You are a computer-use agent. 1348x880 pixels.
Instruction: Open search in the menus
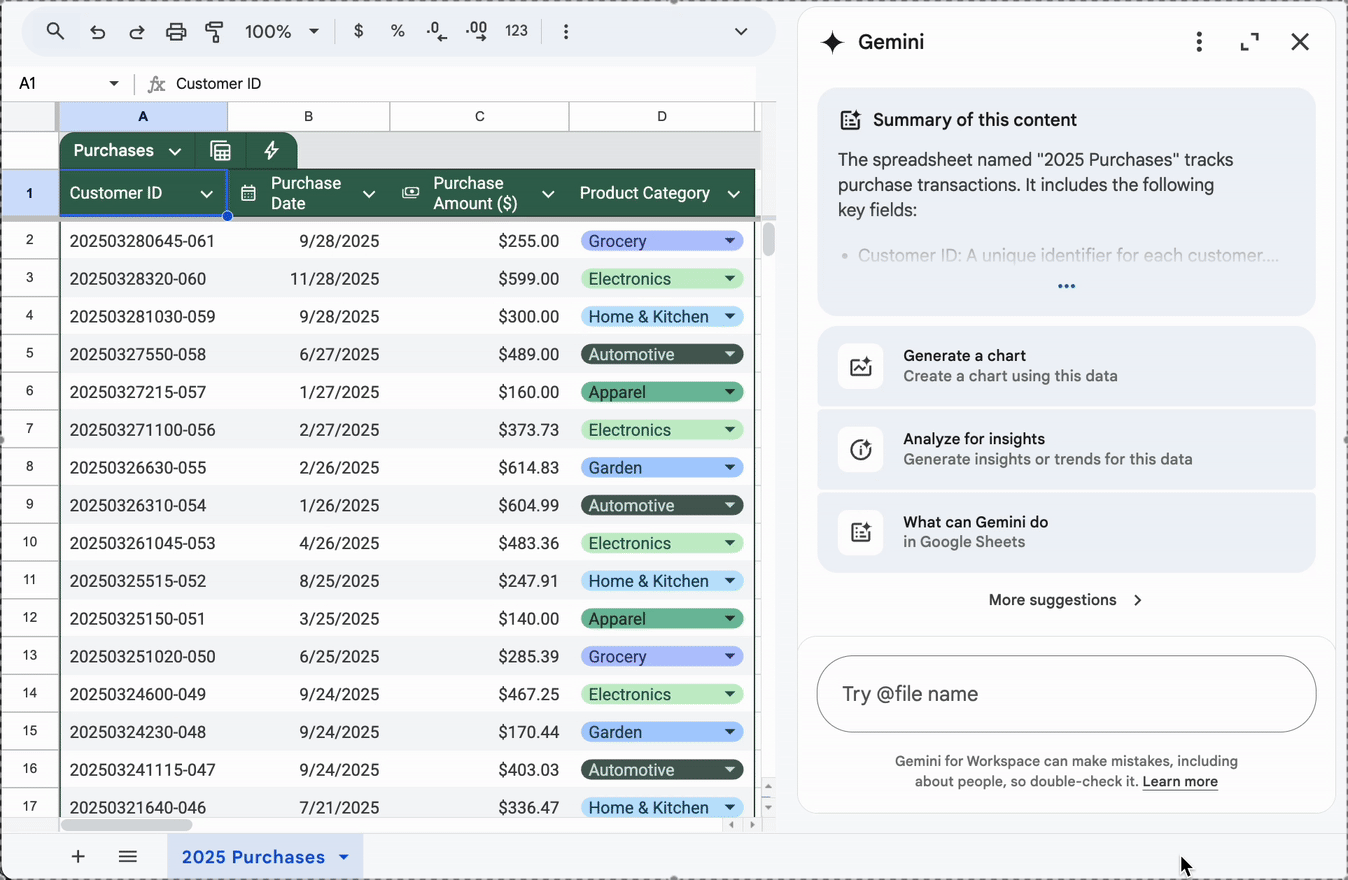coord(55,31)
